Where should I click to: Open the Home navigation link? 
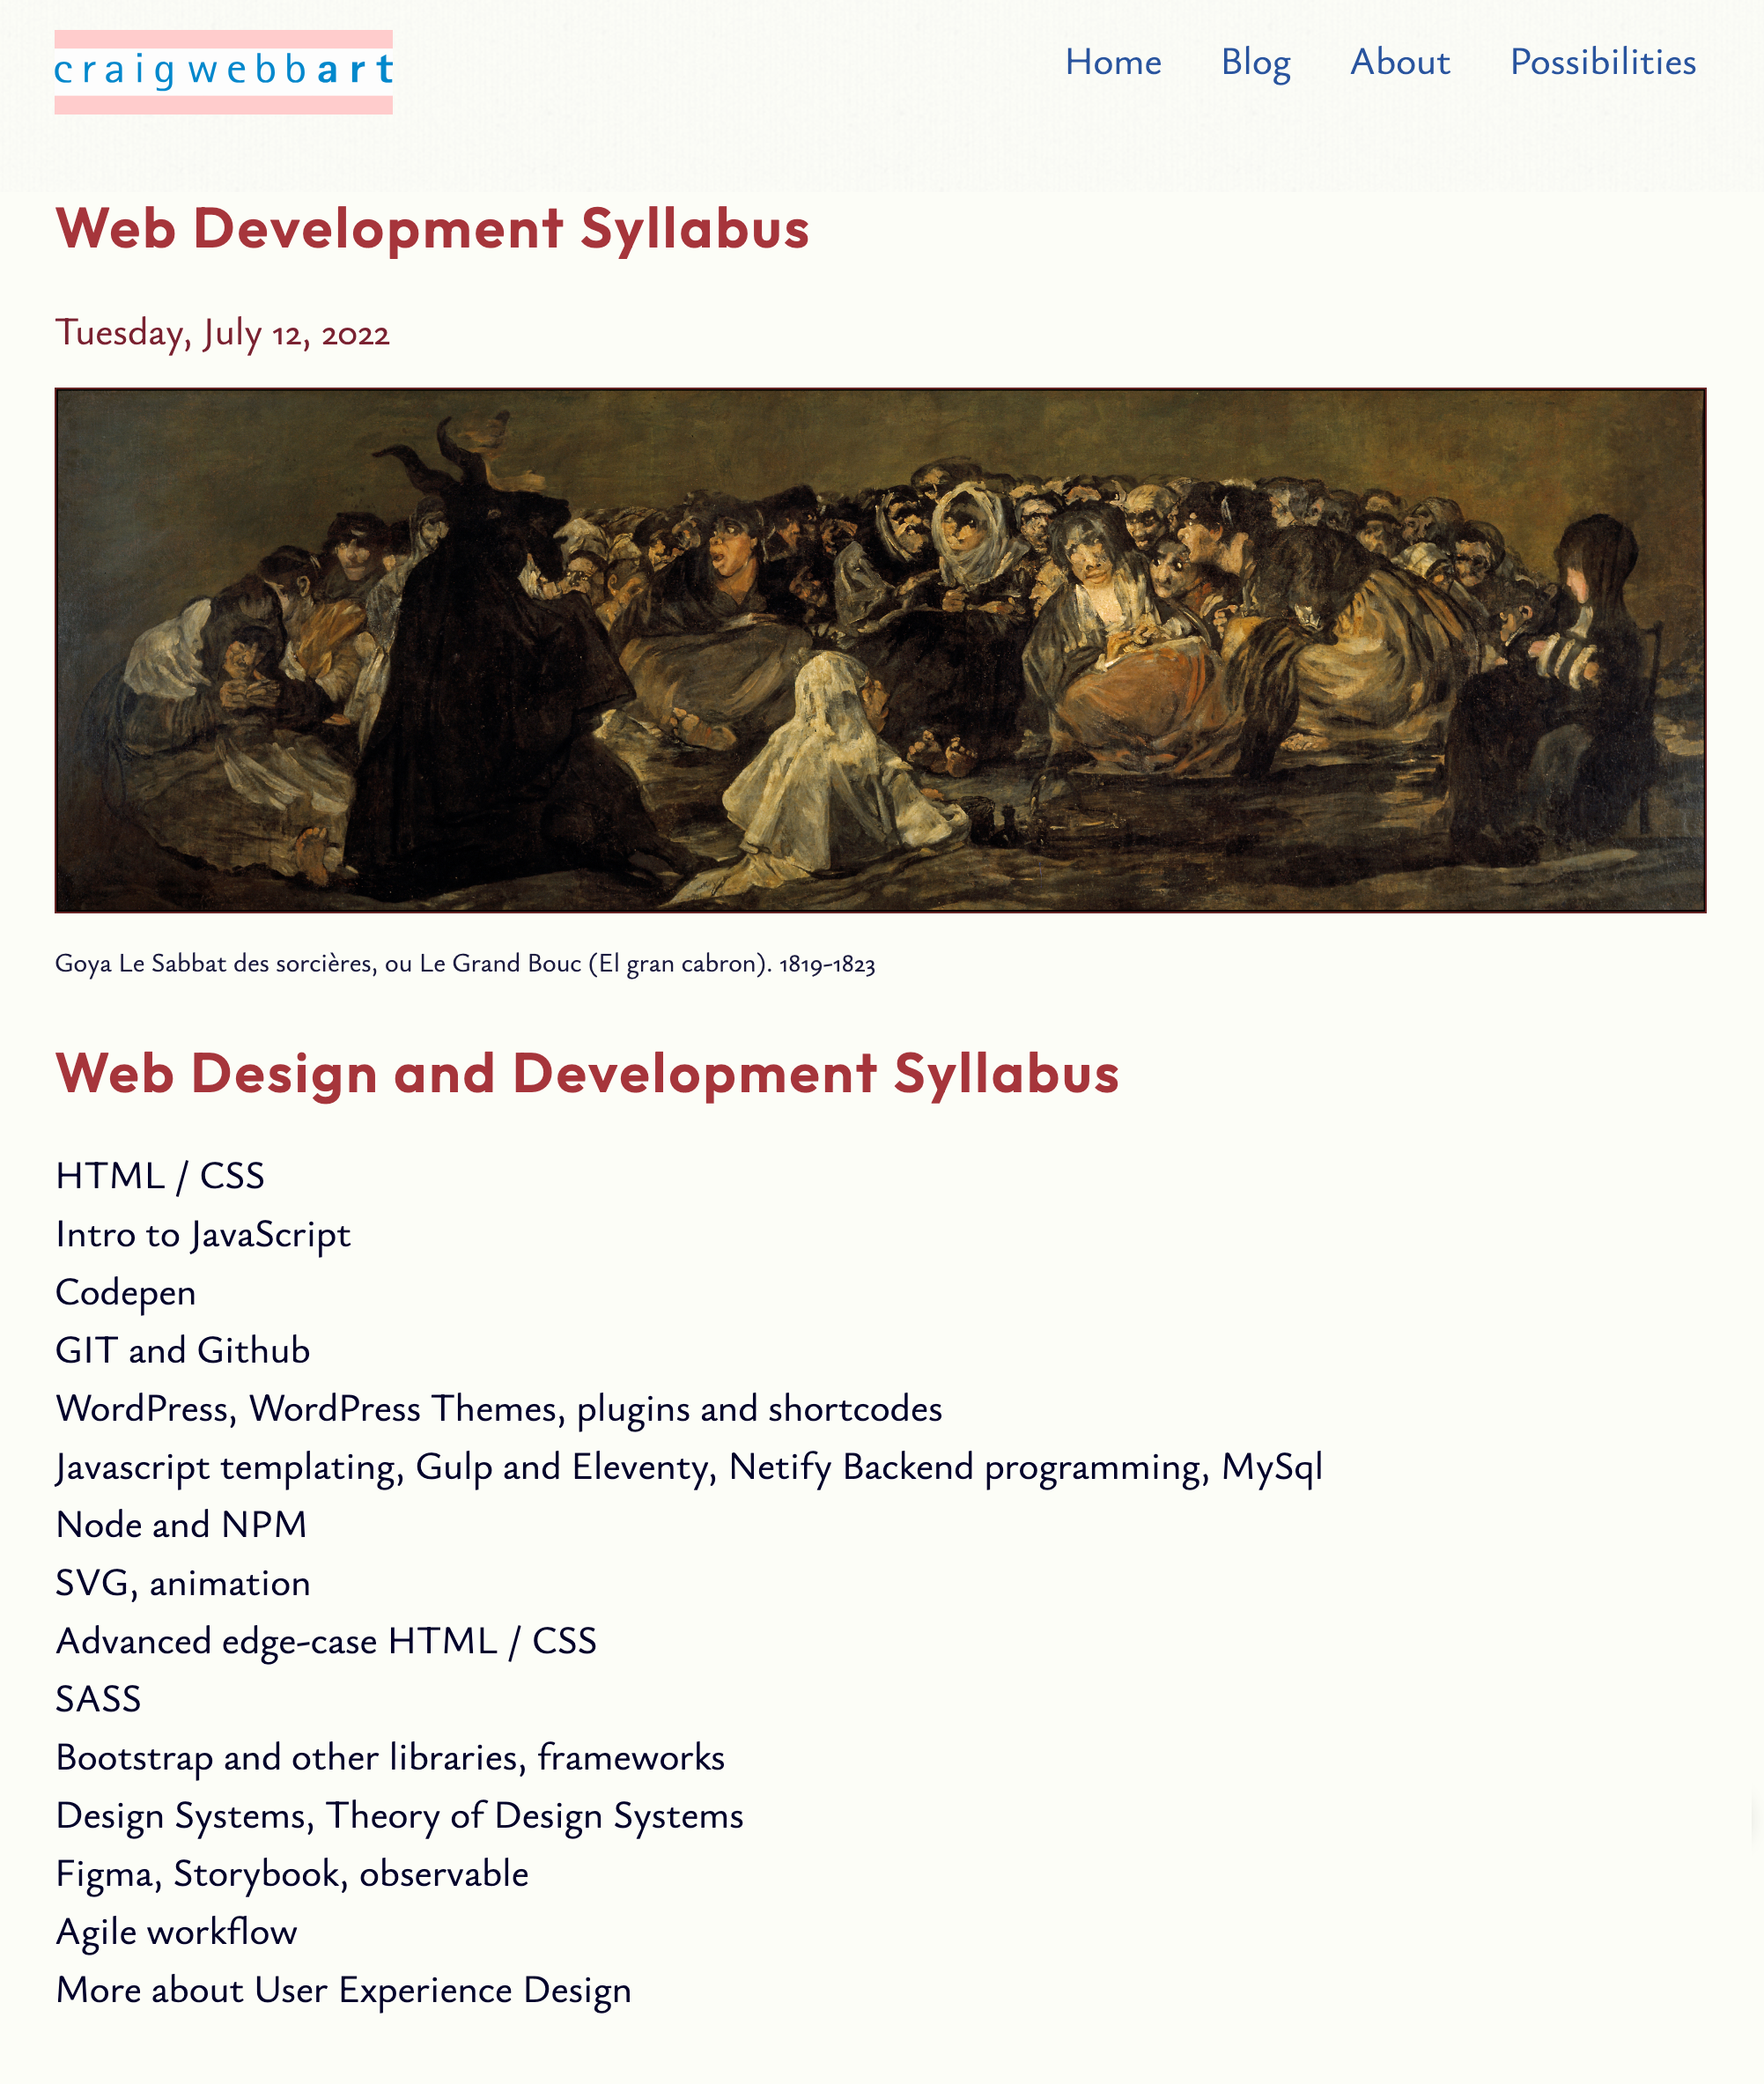[x=1112, y=62]
